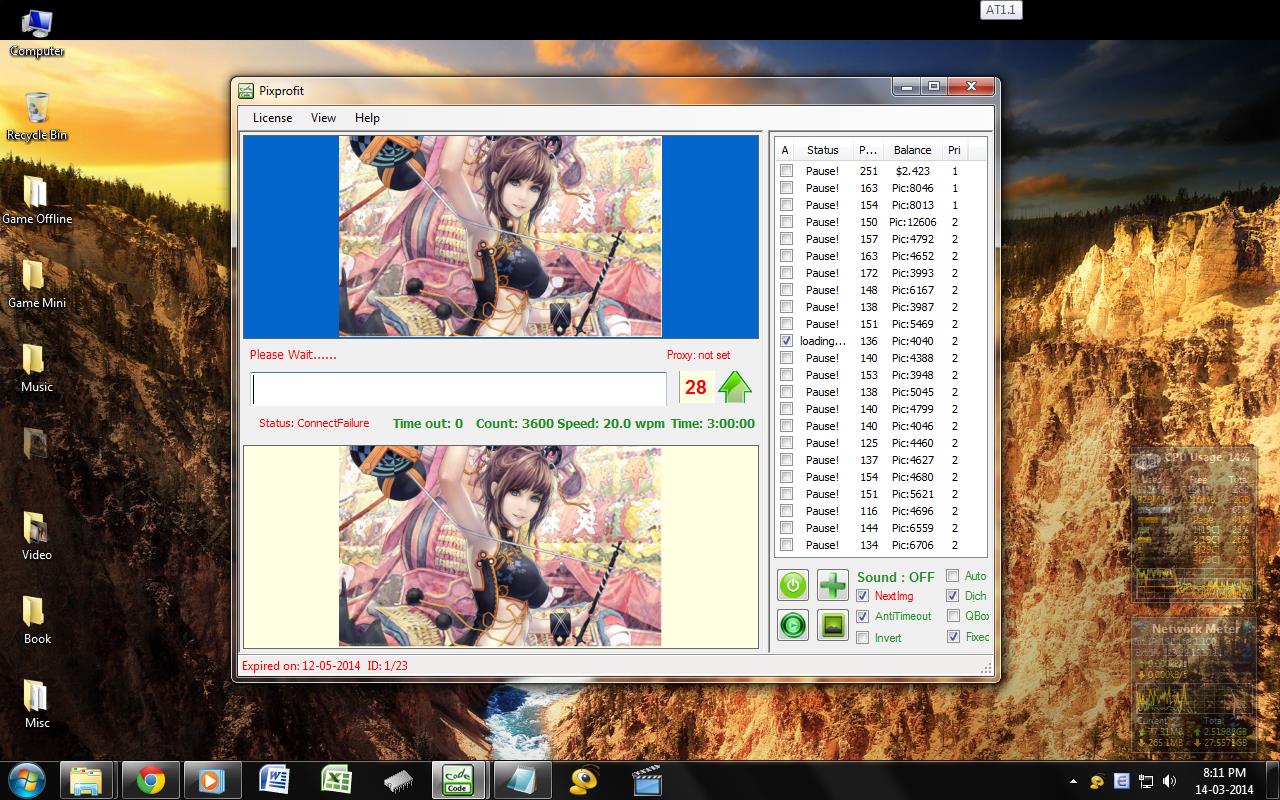Open the taskbar clock showing 8:11 PM
Viewport: 1280px width, 800px height.
1224,781
